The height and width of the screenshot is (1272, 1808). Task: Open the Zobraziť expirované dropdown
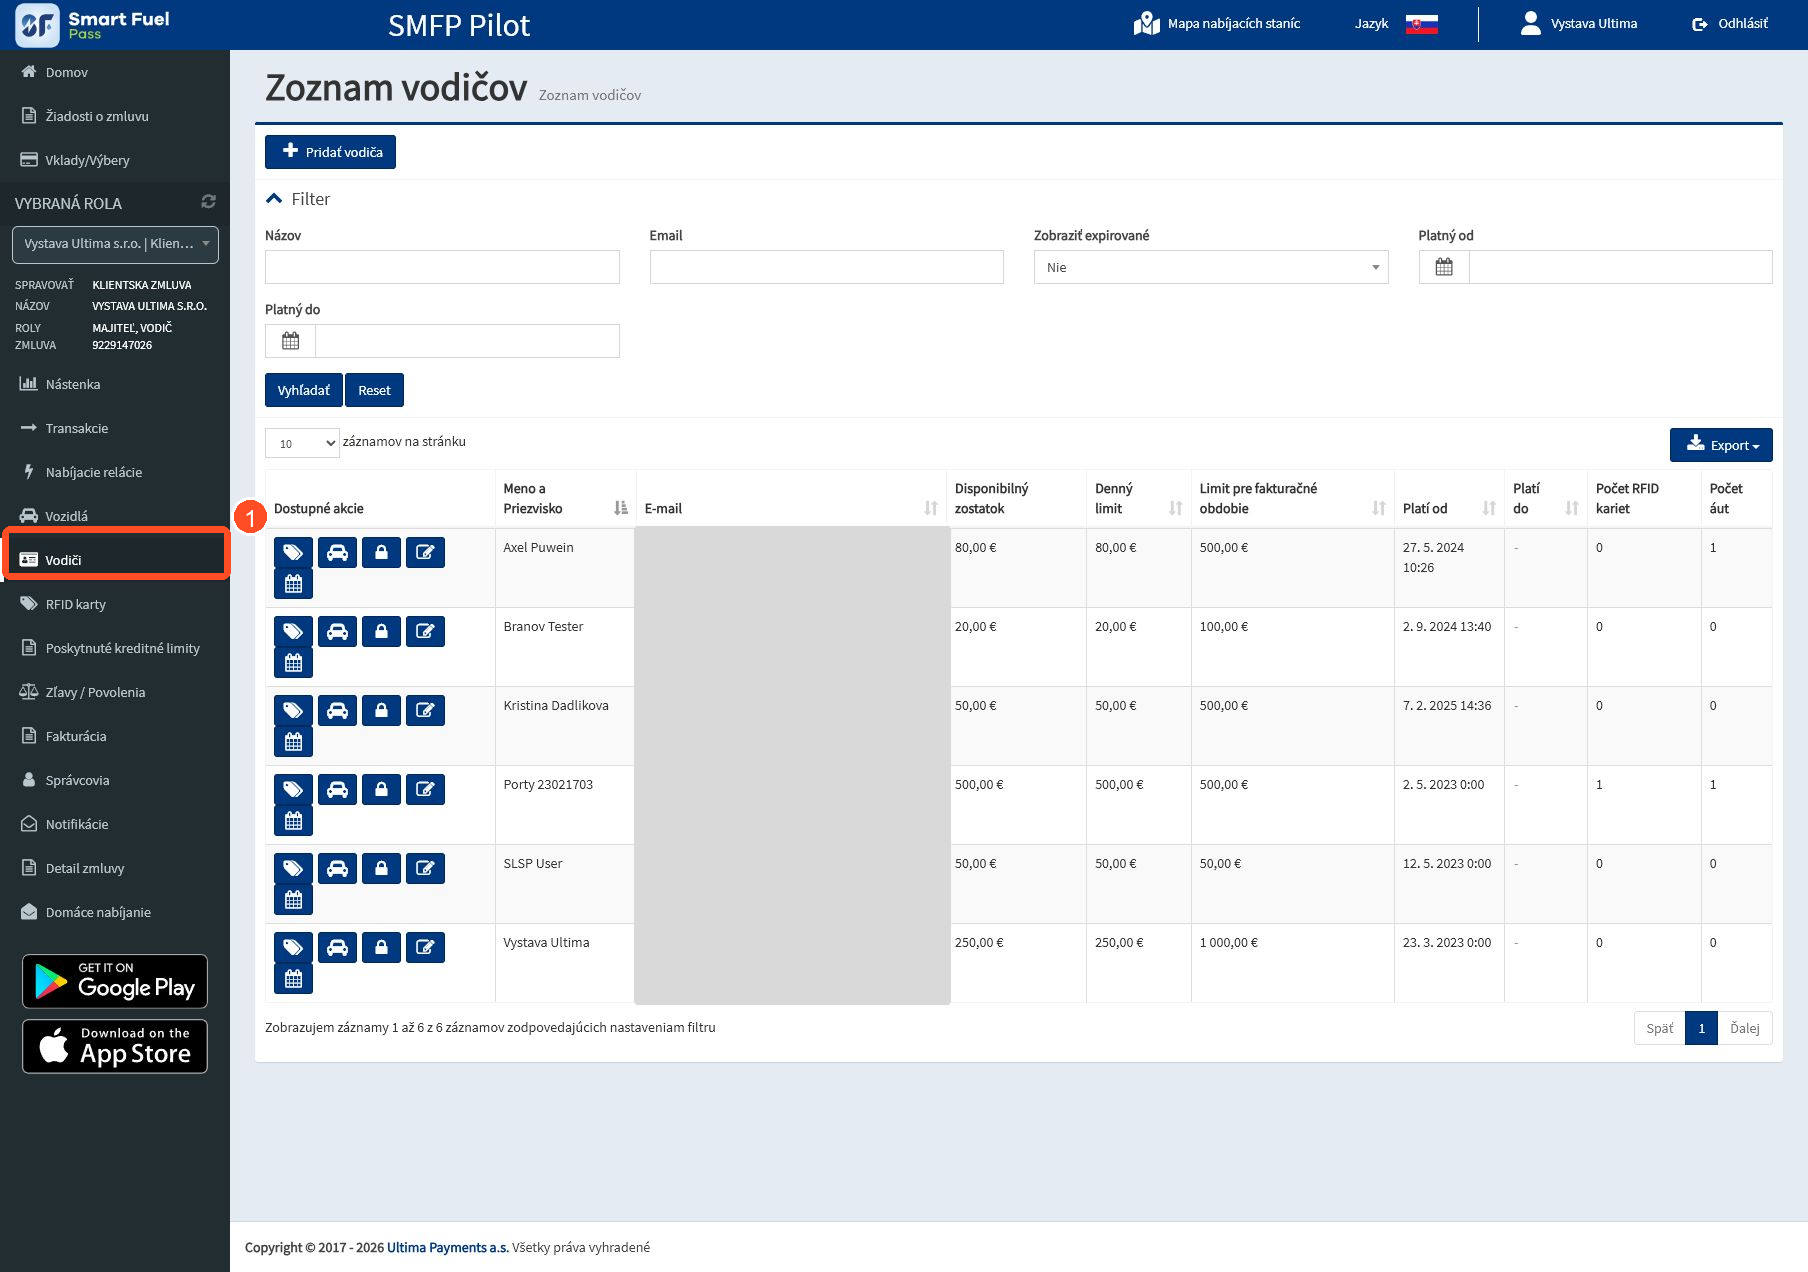coord(1211,267)
